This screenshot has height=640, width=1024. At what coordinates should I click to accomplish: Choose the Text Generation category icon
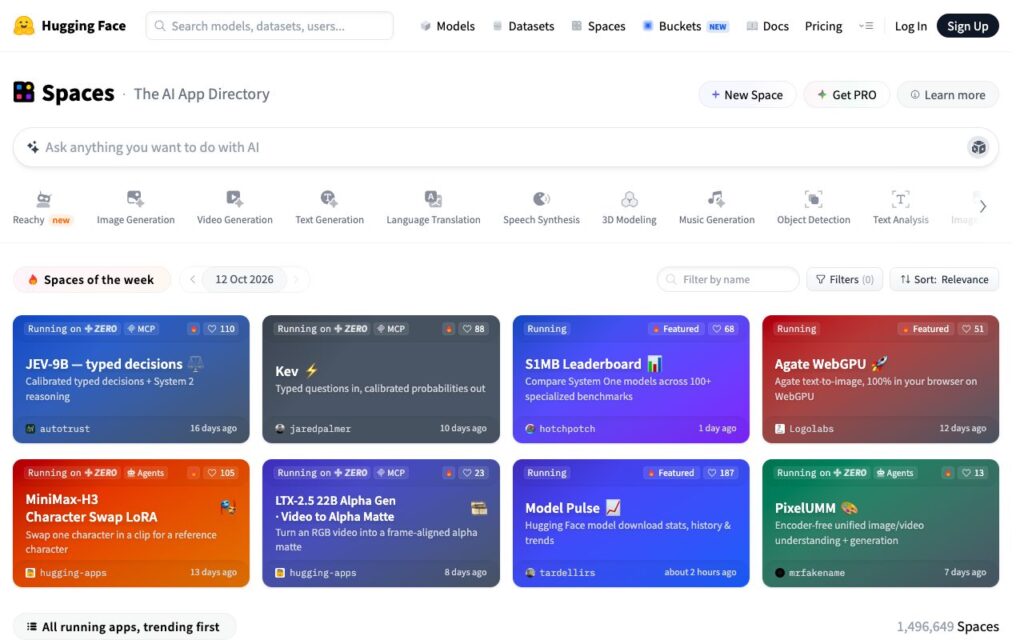[329, 199]
